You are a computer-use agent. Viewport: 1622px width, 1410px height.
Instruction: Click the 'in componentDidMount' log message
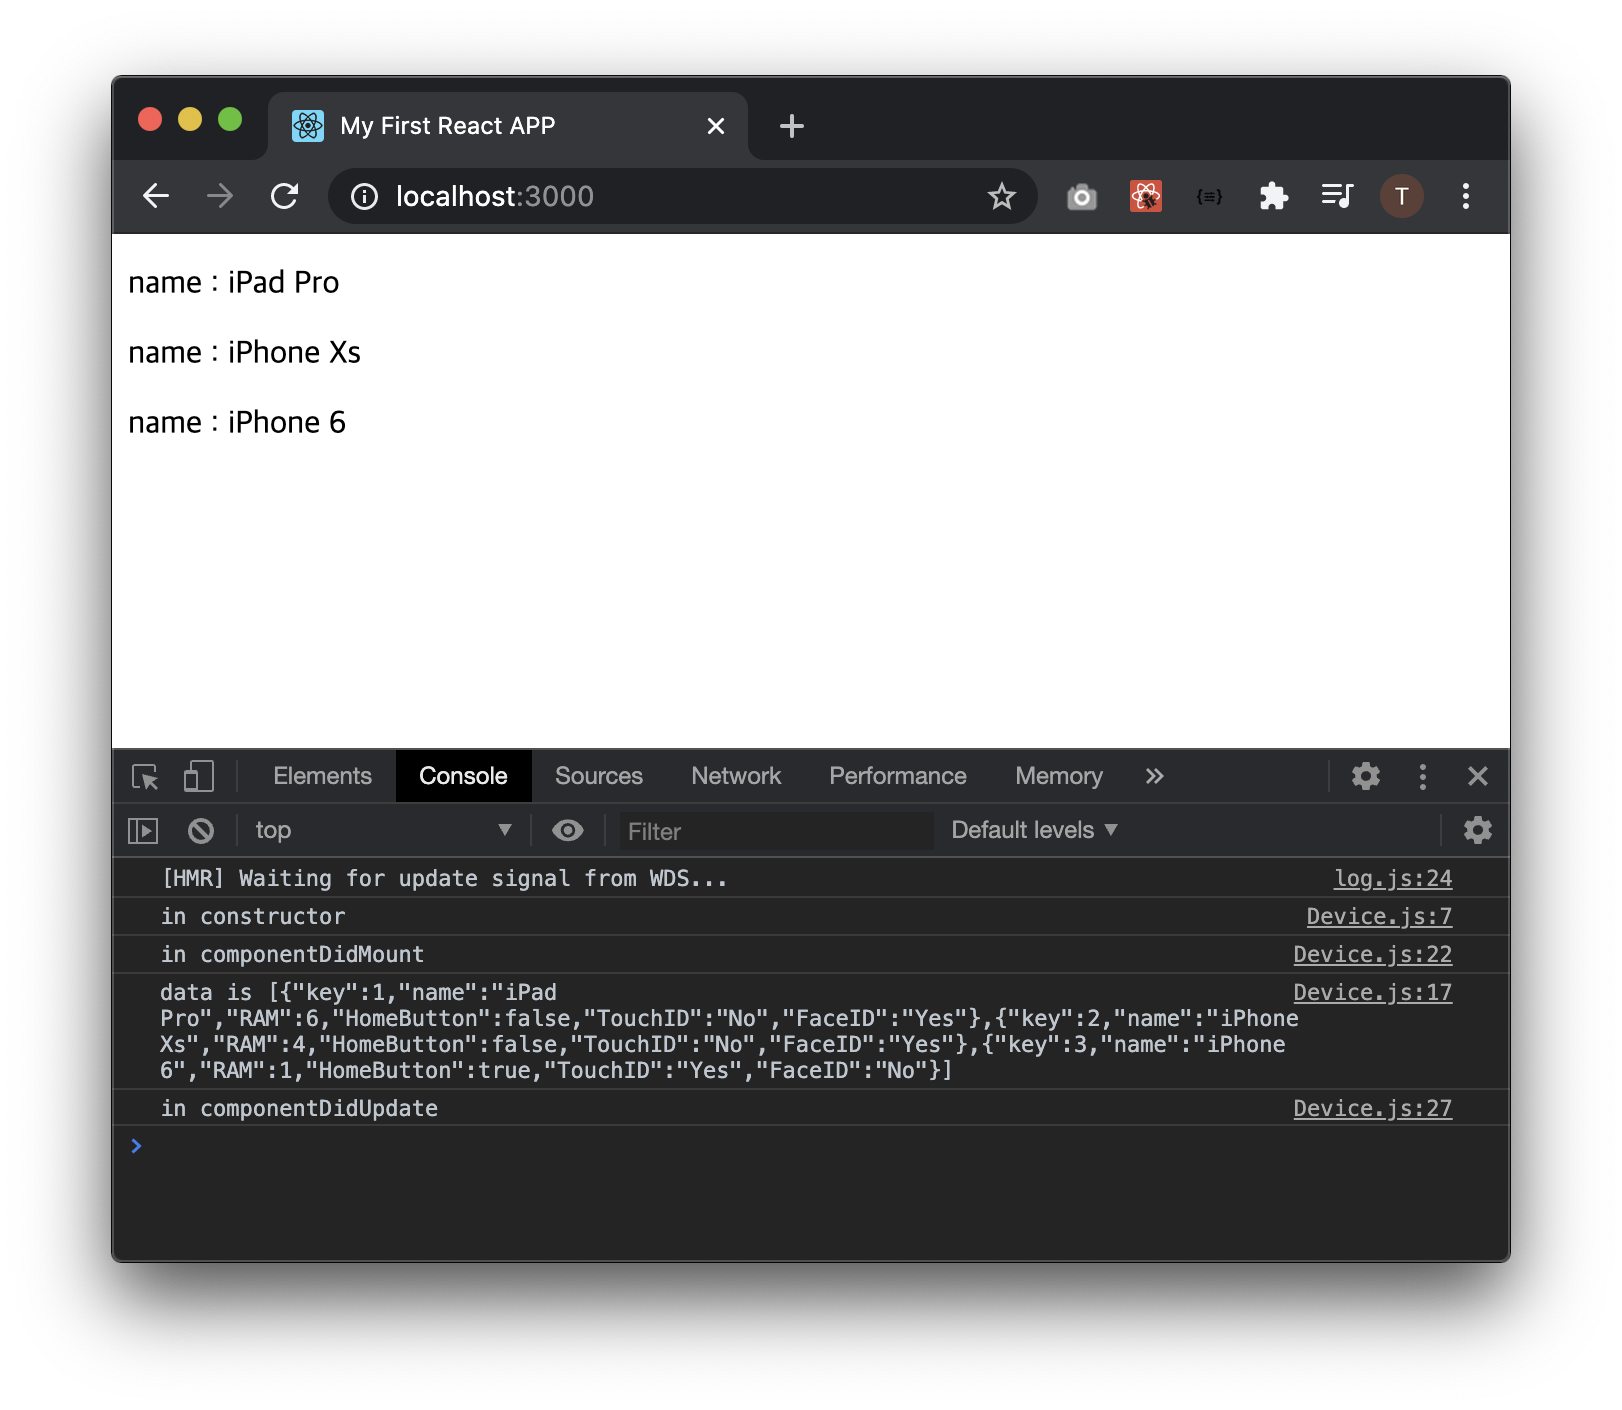click(292, 954)
